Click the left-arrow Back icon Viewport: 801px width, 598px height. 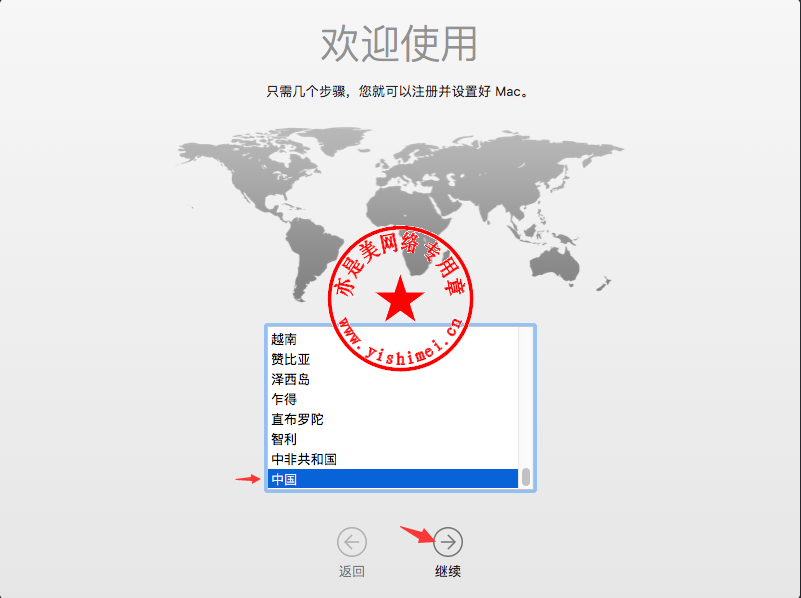(352, 542)
